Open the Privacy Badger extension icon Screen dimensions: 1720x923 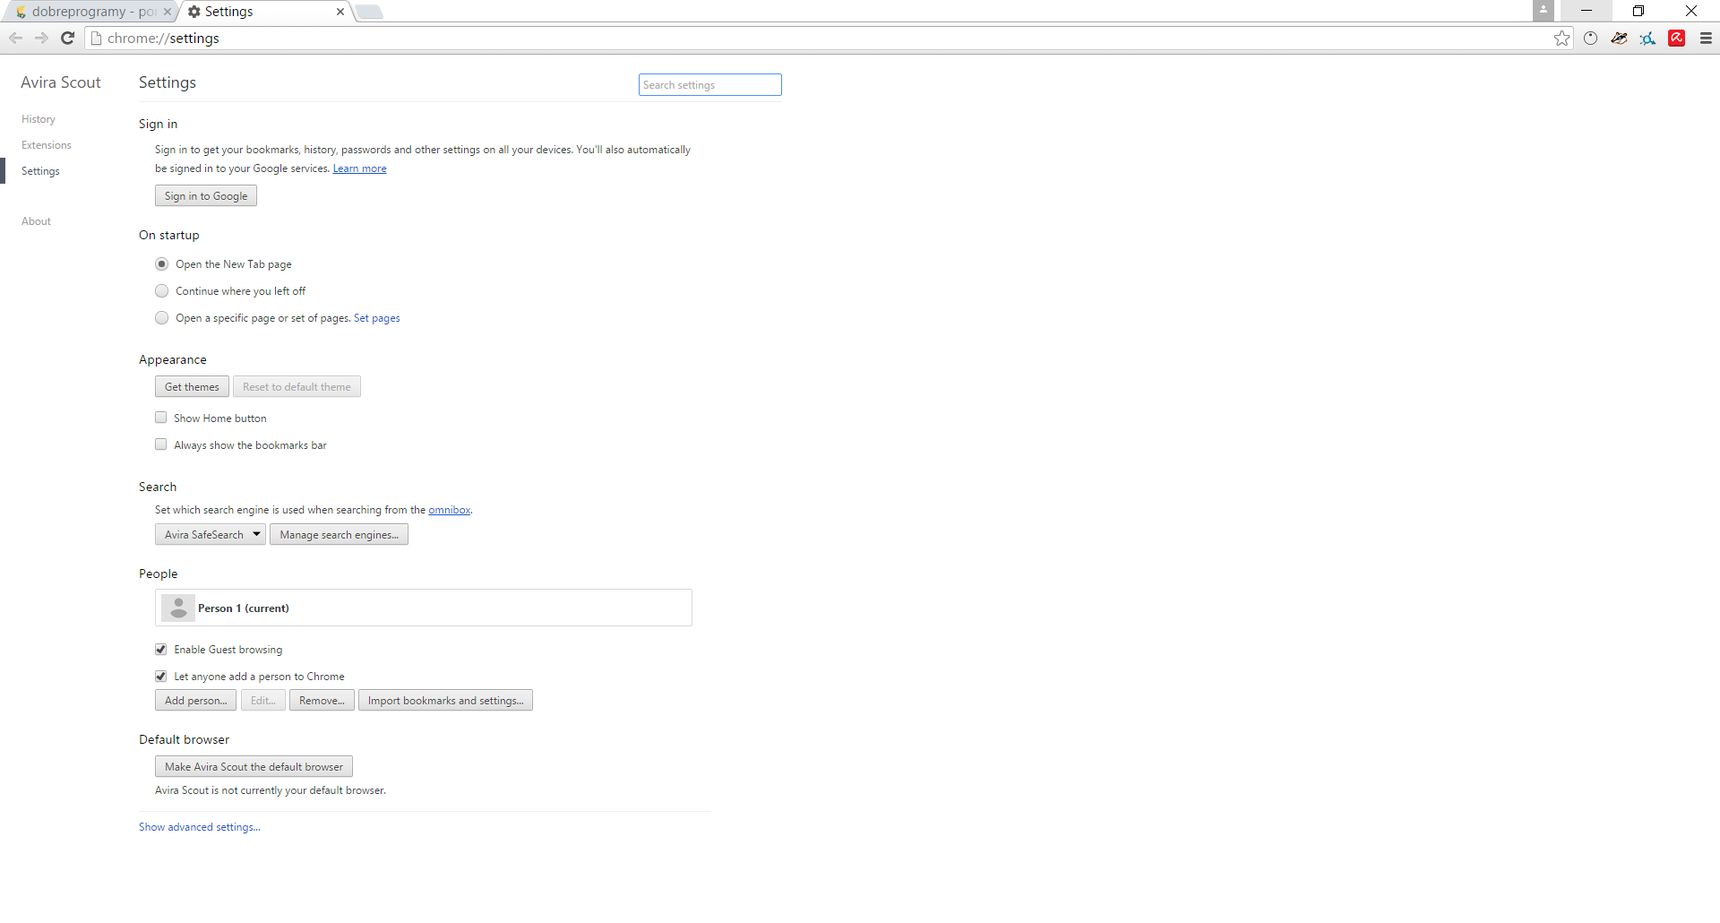point(1619,38)
